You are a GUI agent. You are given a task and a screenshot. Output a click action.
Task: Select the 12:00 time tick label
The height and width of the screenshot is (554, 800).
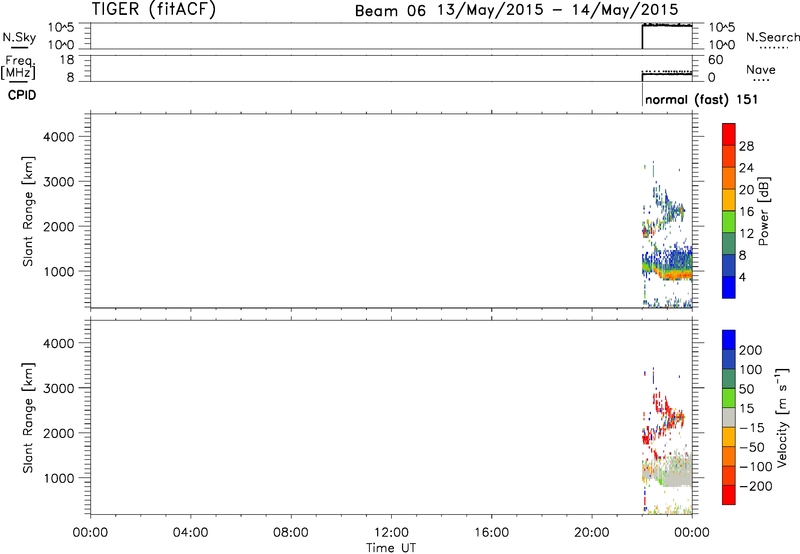coord(391,533)
